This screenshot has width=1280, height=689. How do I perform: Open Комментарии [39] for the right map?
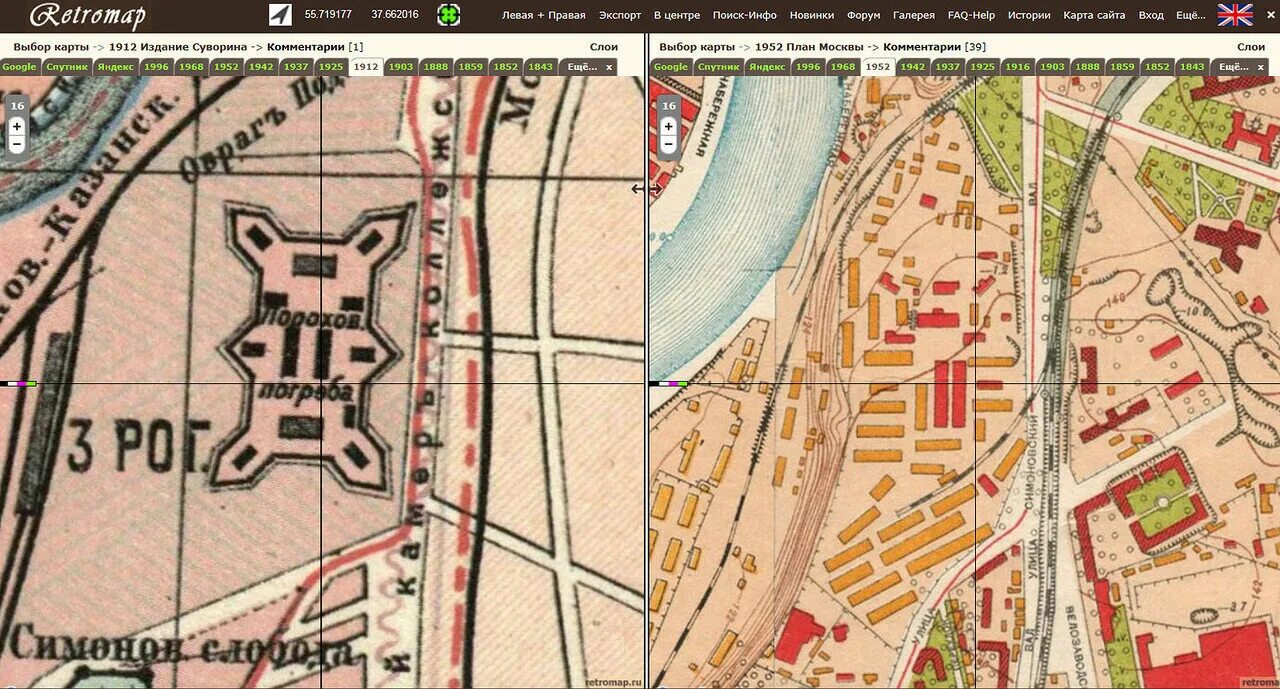[x=934, y=47]
